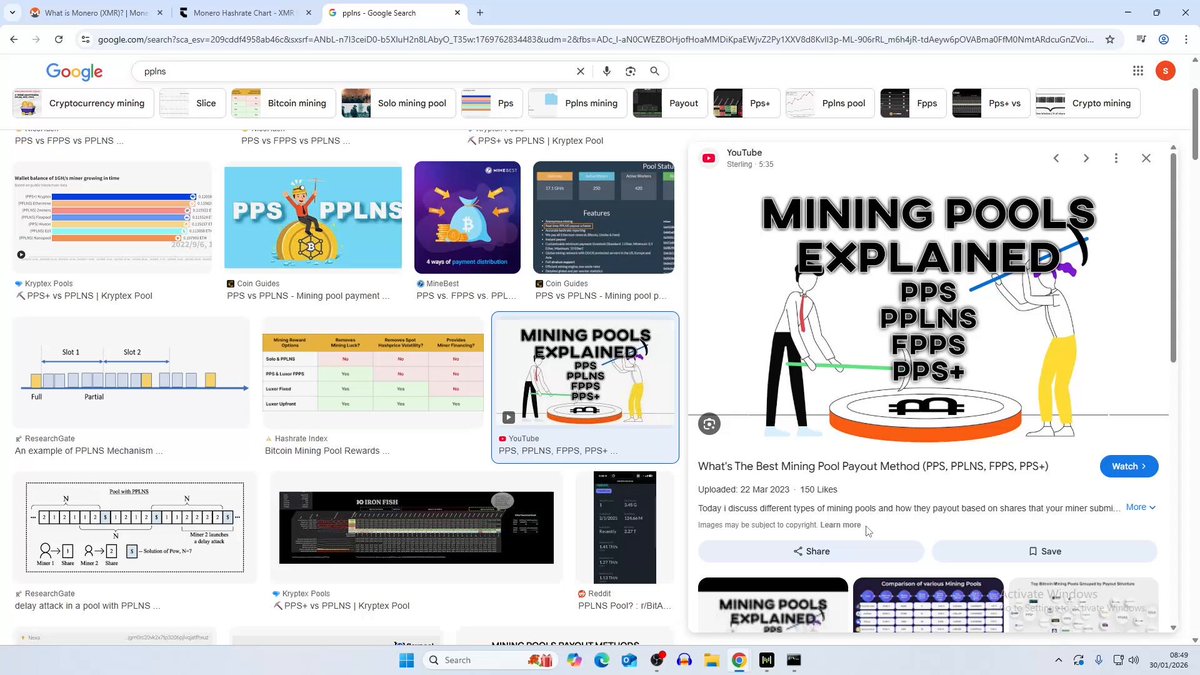Close the image preview panel
Viewport: 1200px width, 675px height.
click(x=1146, y=158)
